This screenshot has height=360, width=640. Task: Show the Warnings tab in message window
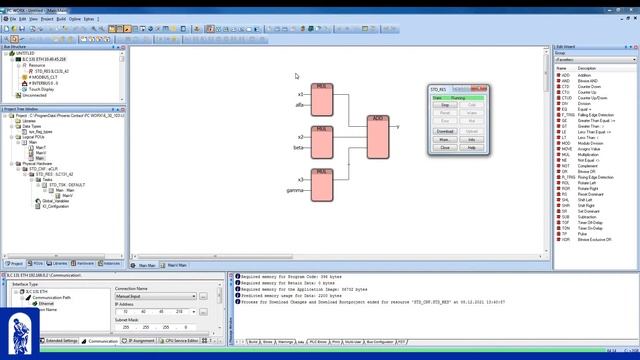pyautogui.click(x=286, y=342)
